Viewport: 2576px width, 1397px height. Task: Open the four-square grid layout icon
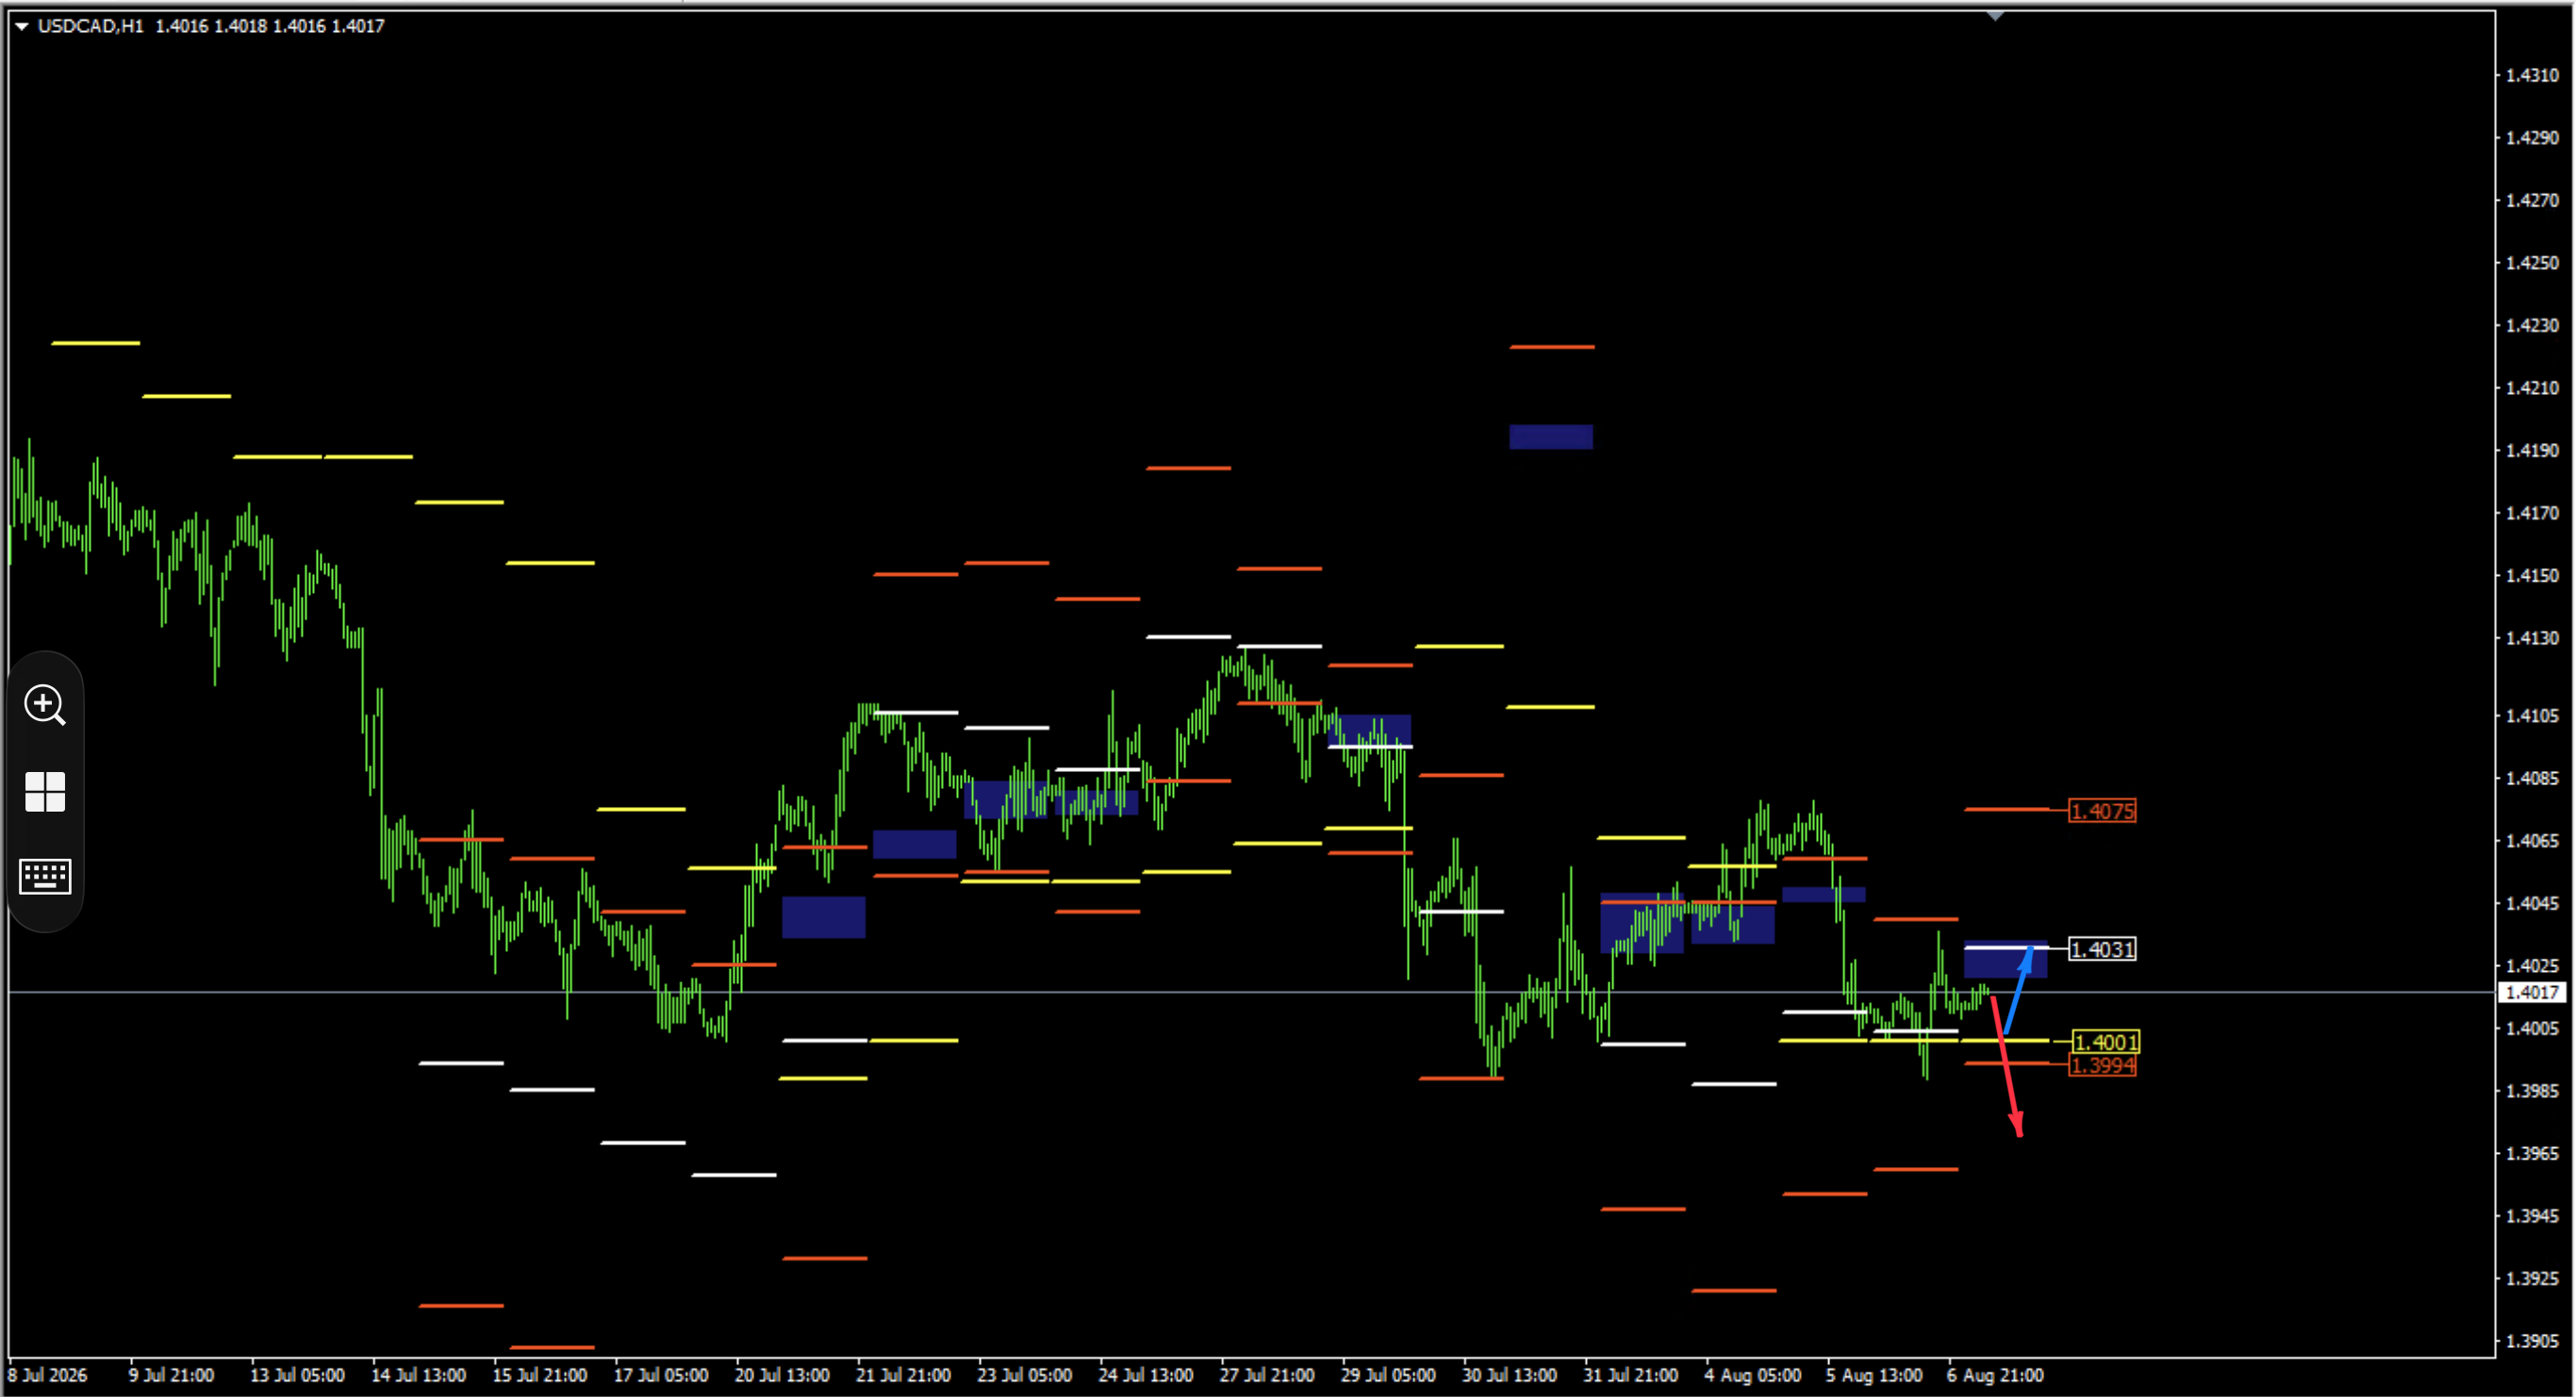coord(45,792)
